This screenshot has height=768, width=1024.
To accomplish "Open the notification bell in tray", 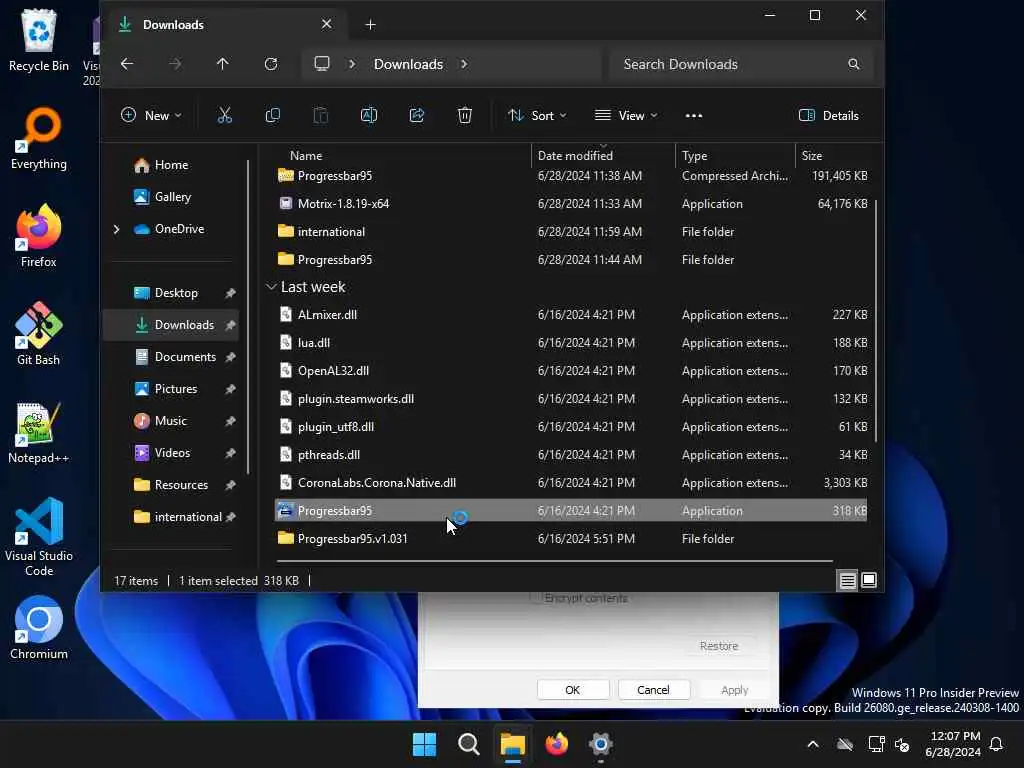I will click(x=997, y=744).
